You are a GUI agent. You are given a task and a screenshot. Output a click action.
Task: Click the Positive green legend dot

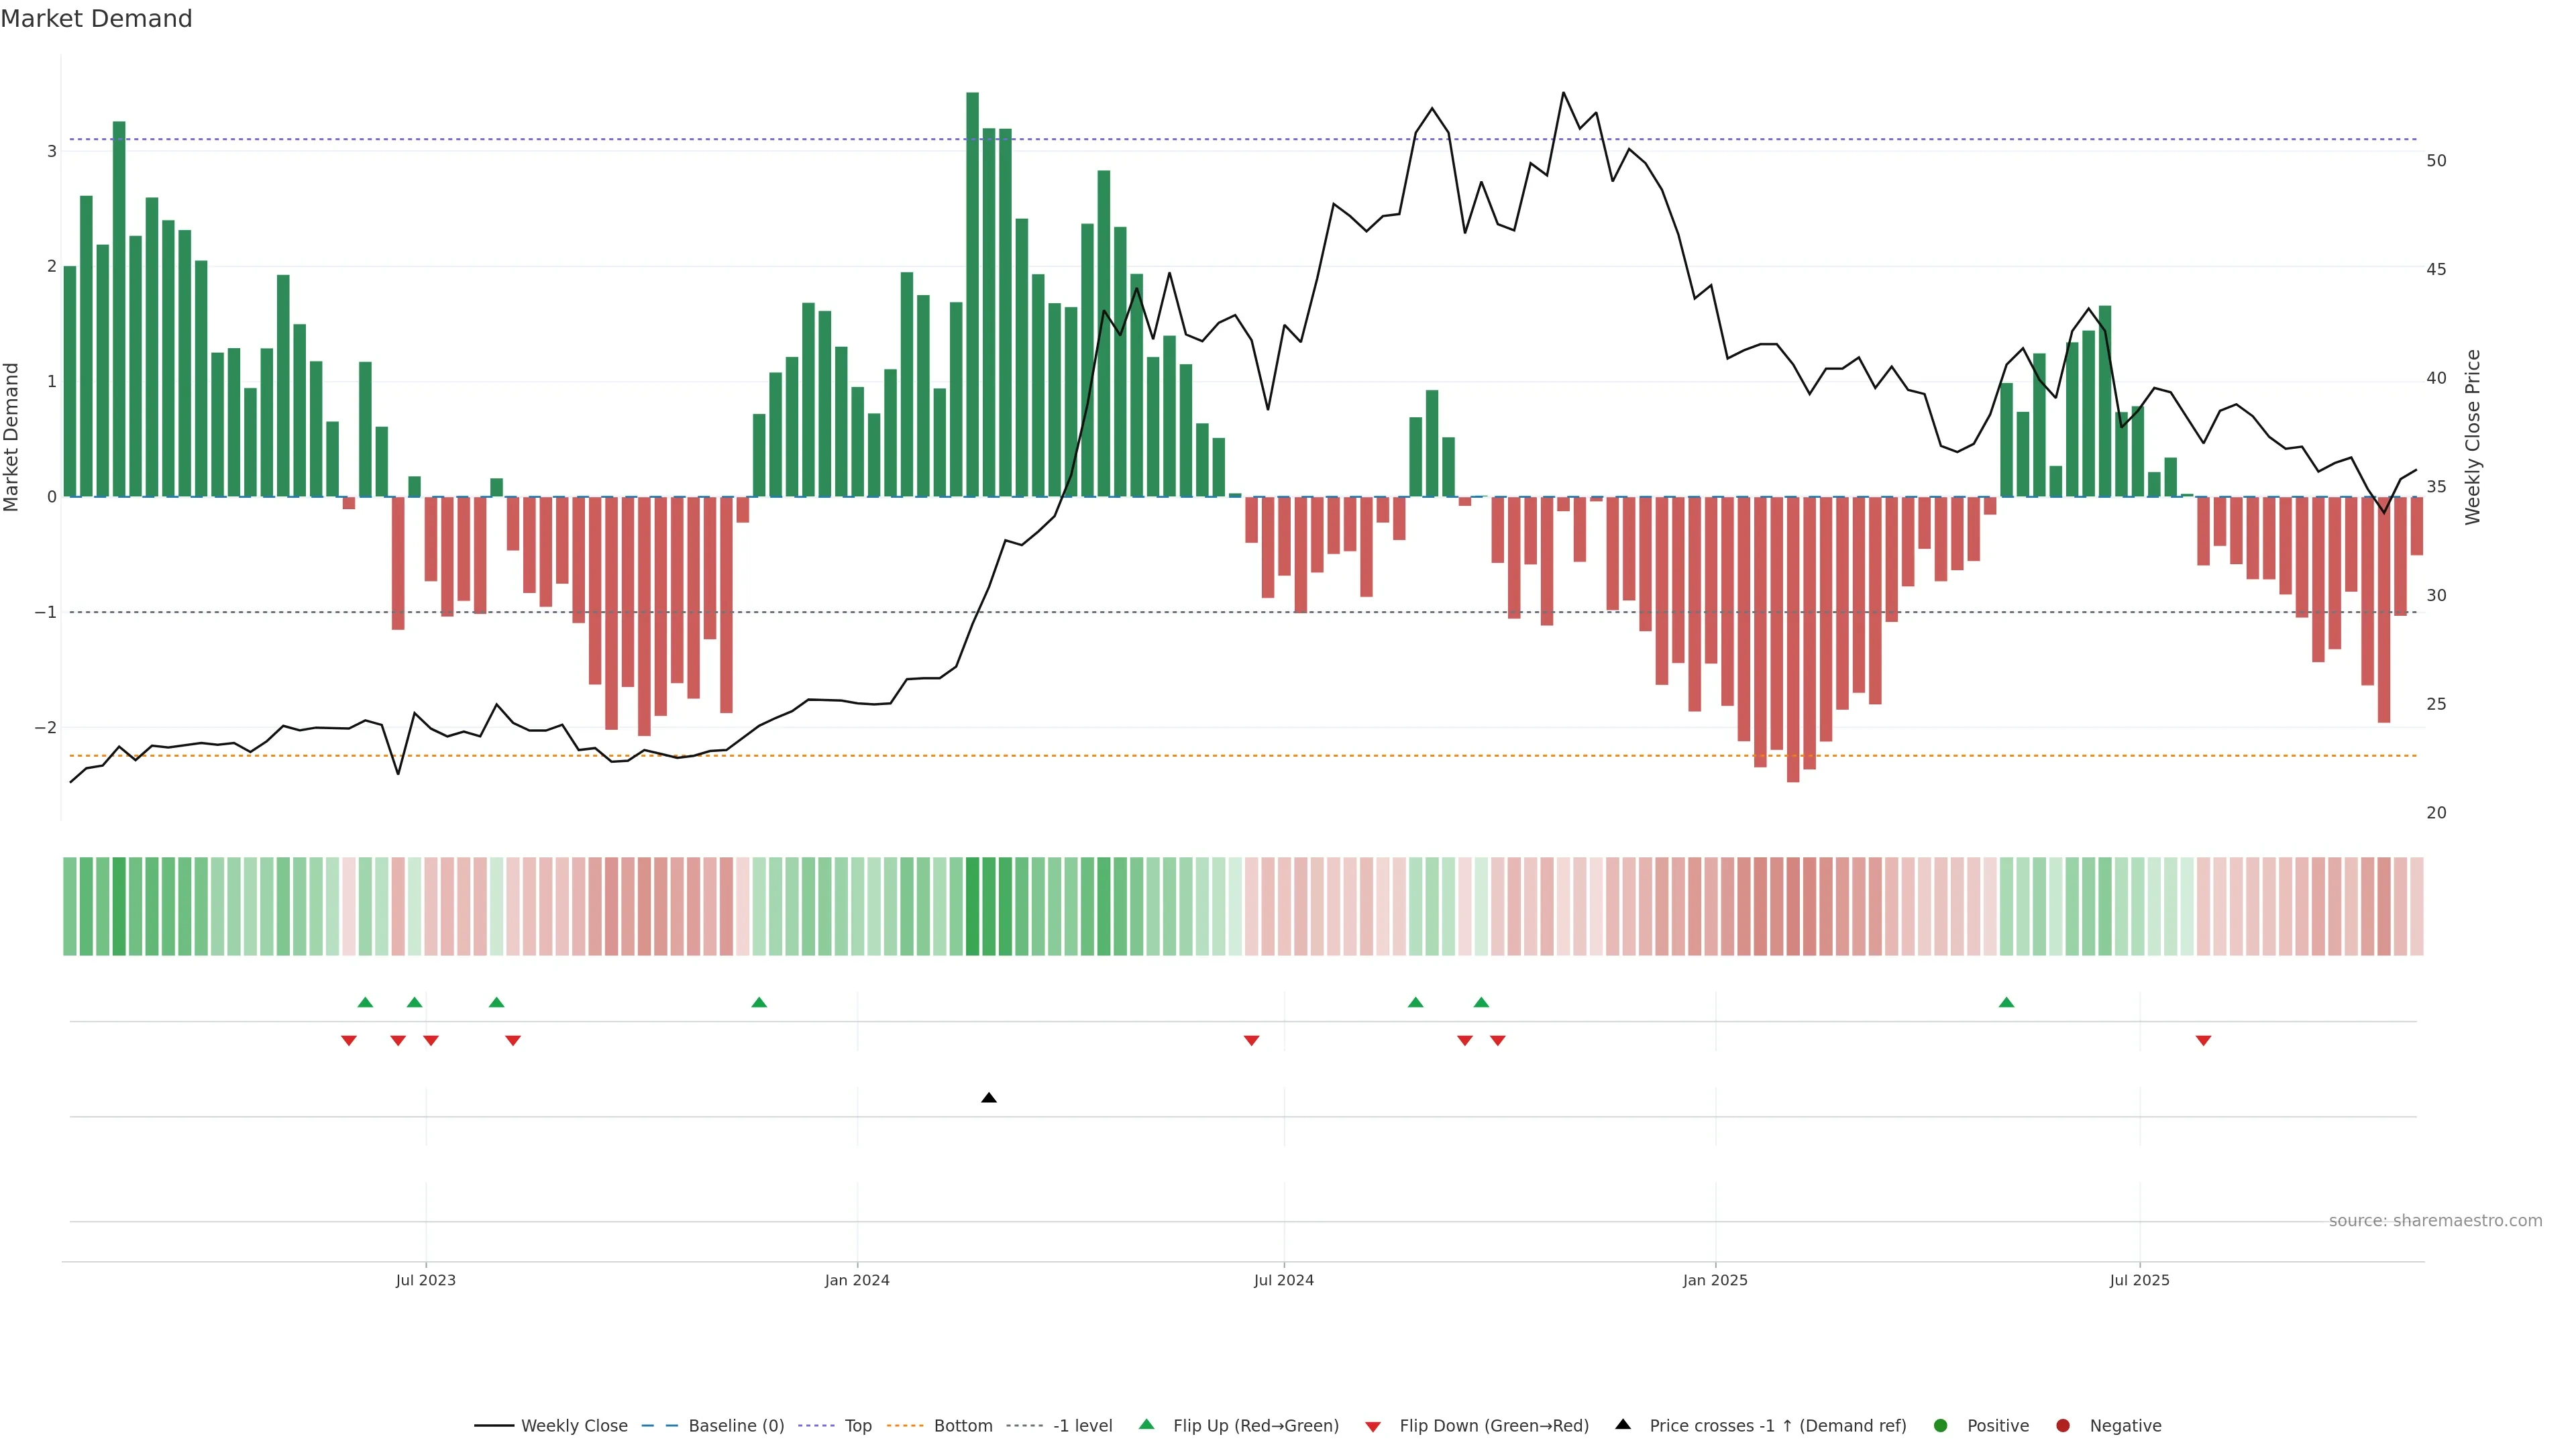point(1941,1426)
